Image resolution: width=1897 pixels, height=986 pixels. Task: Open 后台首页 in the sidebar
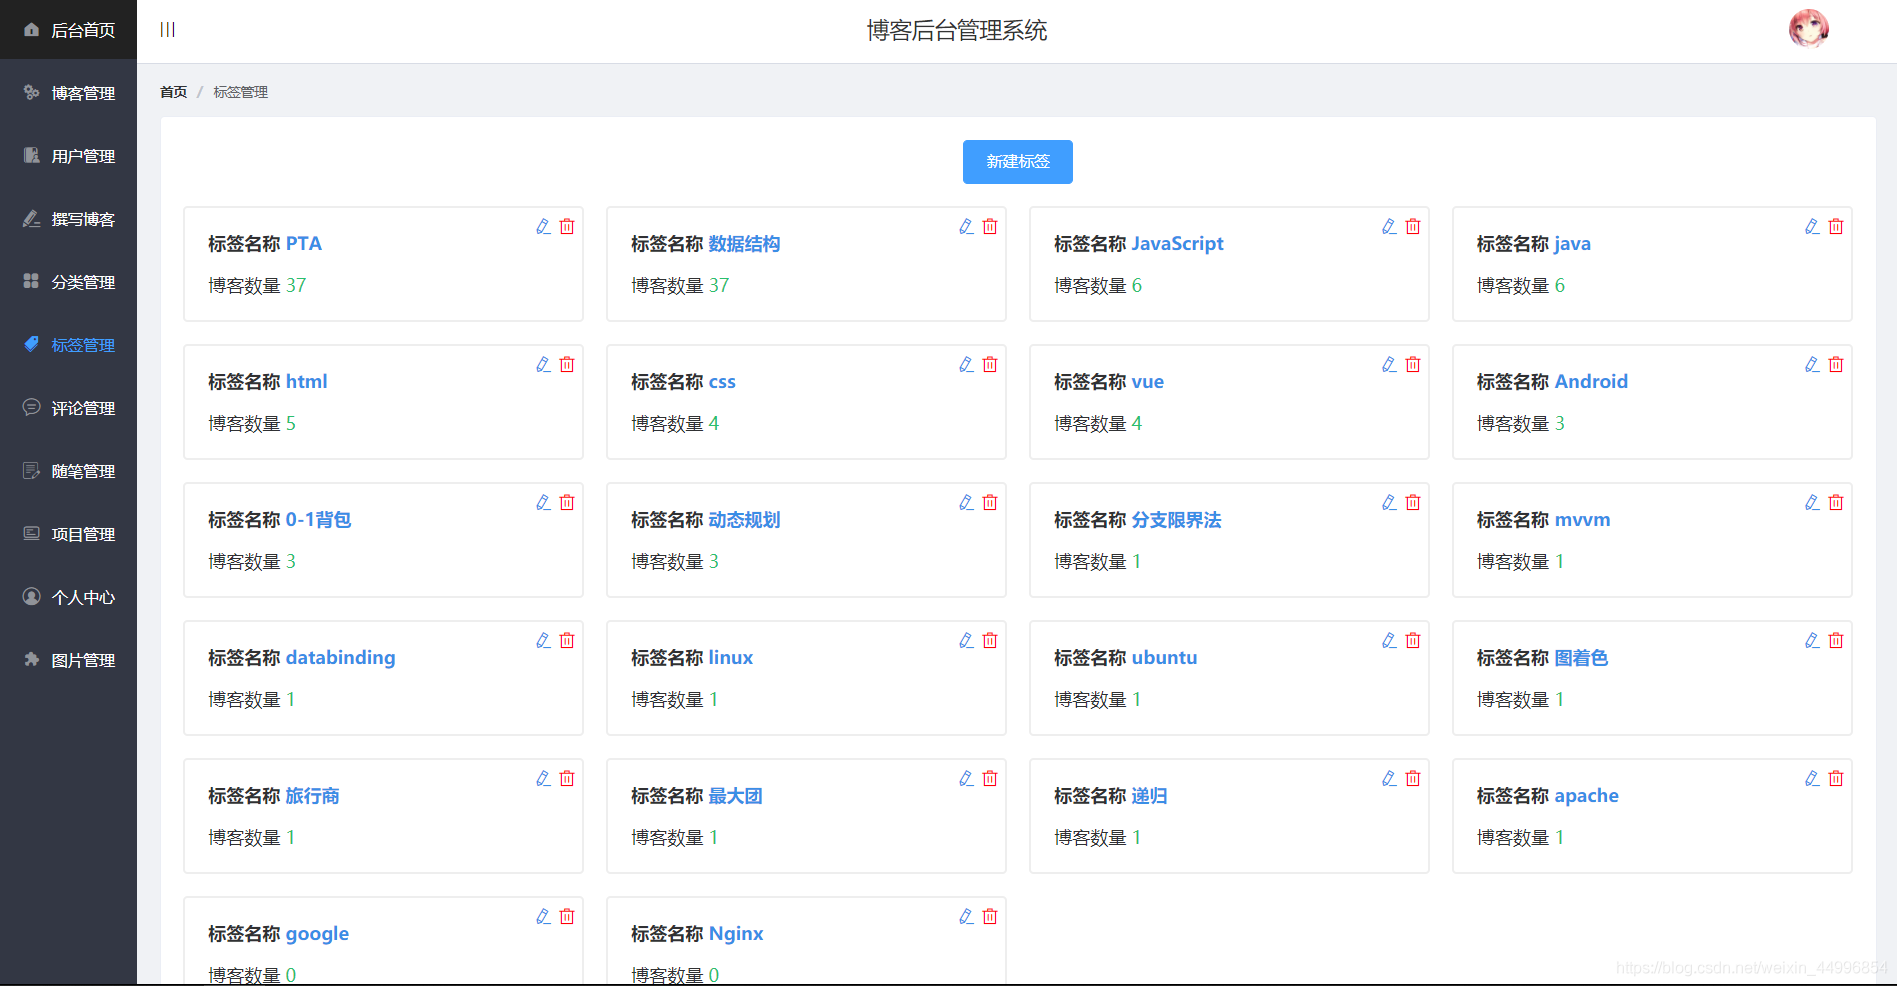click(x=68, y=30)
